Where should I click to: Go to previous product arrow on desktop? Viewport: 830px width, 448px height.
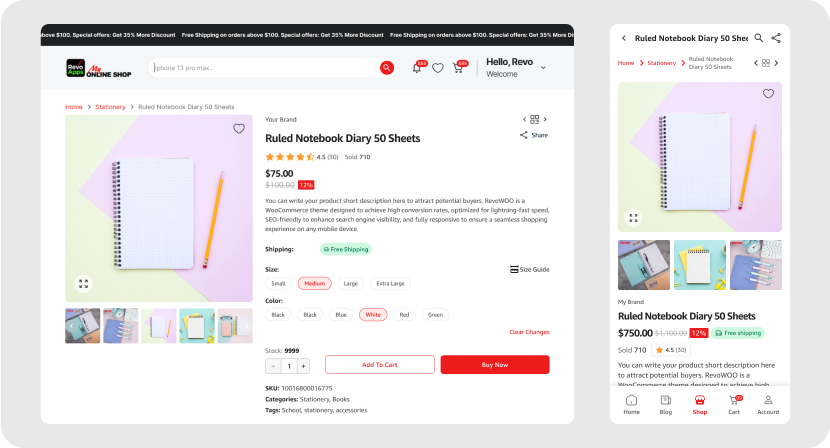[x=524, y=119]
